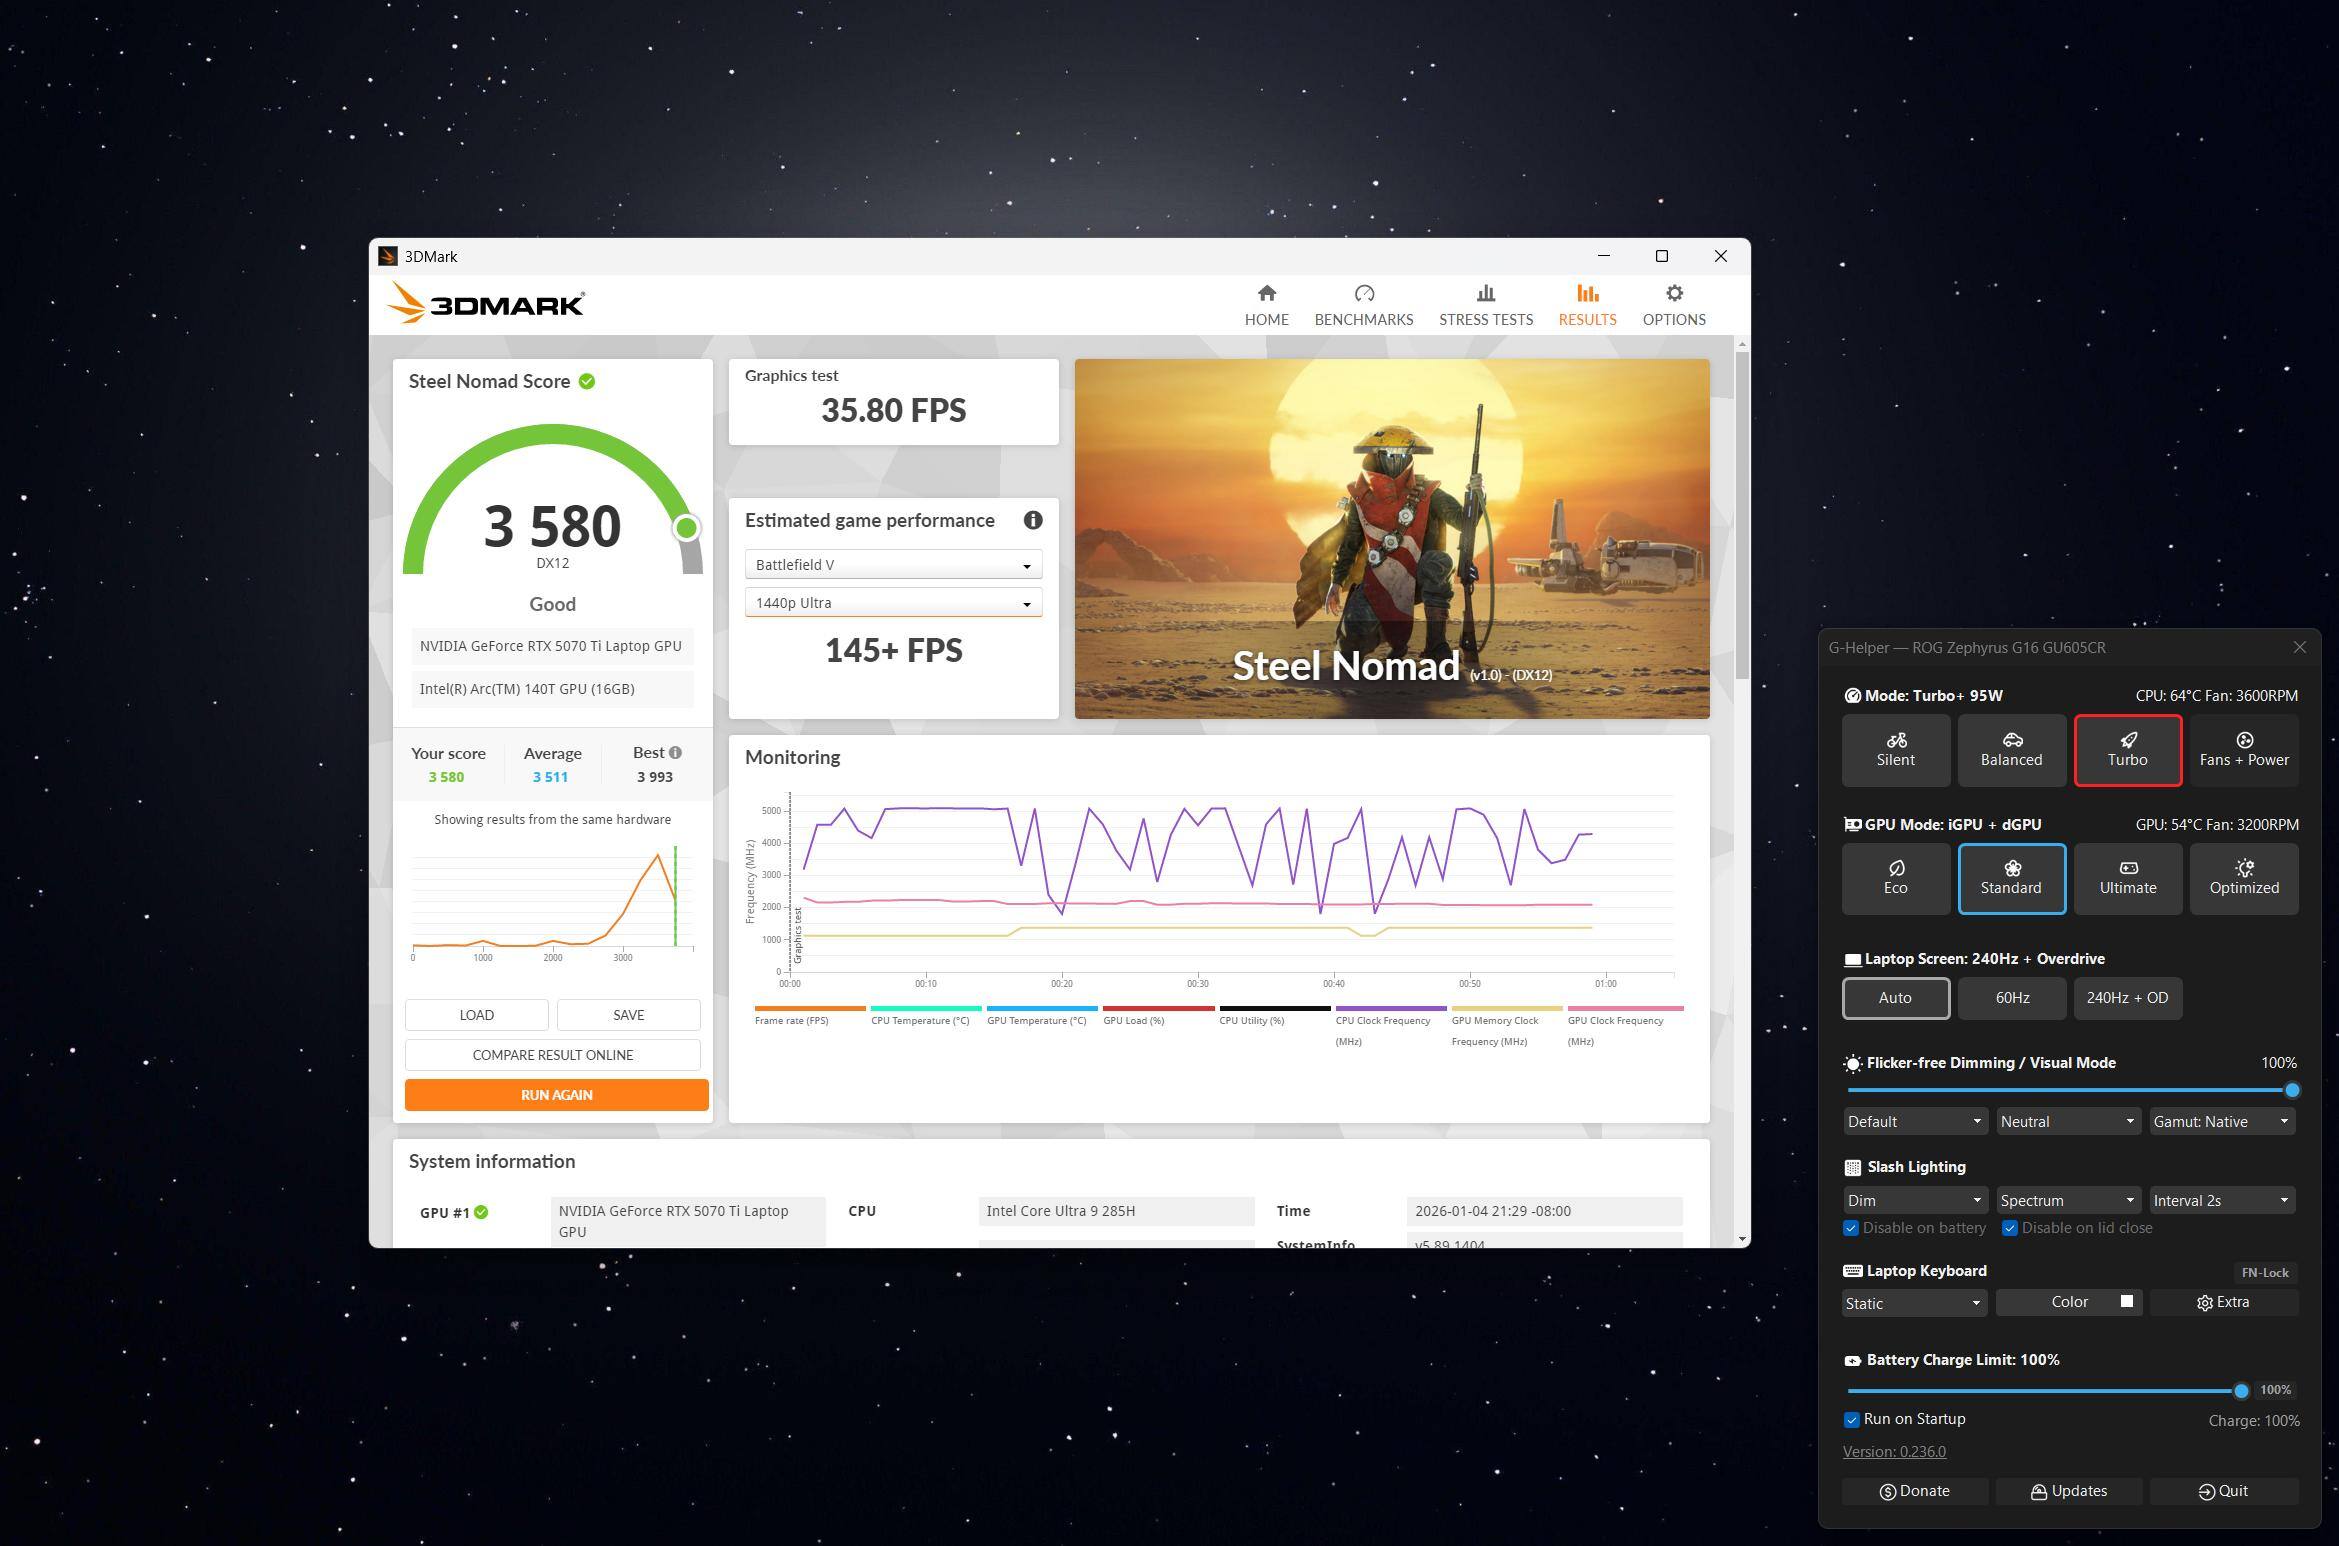The height and width of the screenshot is (1546, 2339).
Task: Expand the 1440p Ultra resolution dropdown
Action: tap(892, 603)
